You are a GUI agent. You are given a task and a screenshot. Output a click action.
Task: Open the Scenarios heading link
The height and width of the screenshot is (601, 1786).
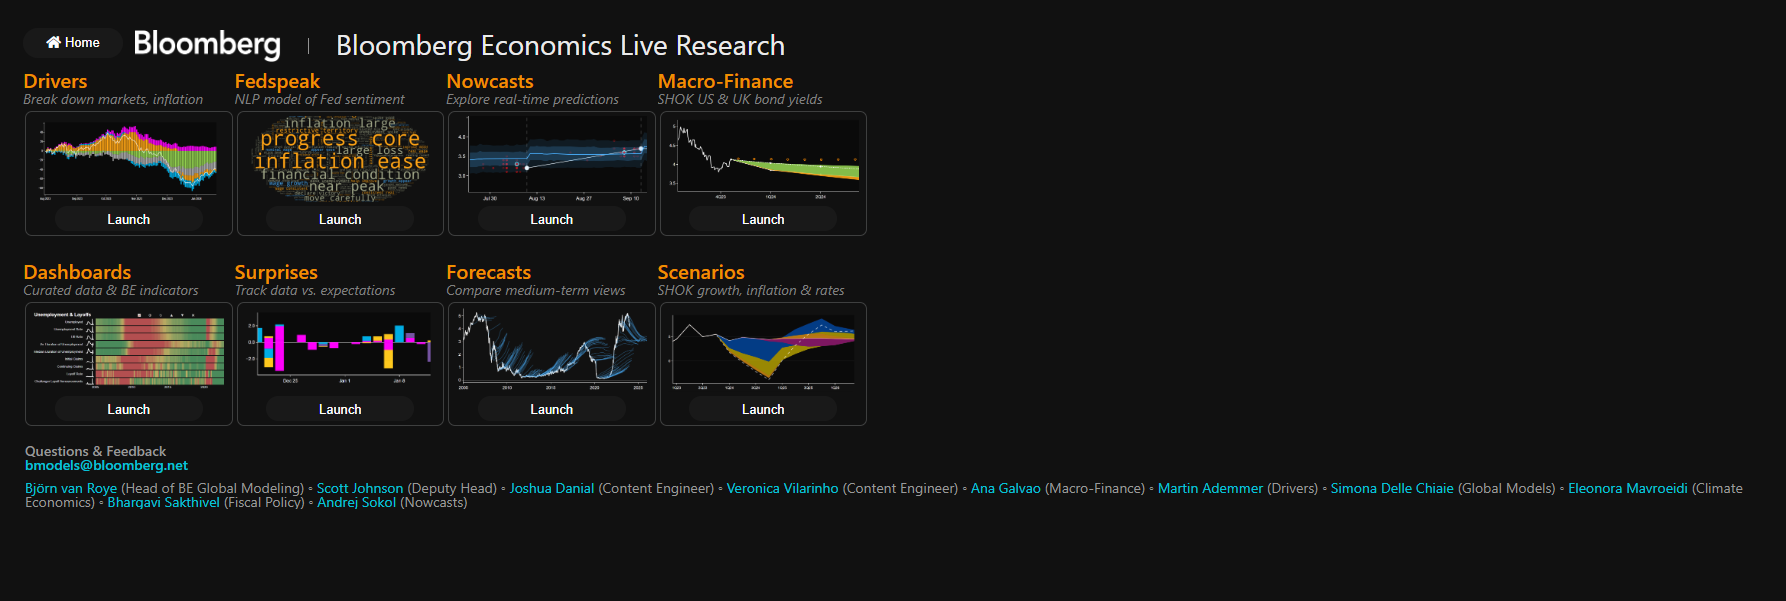[701, 272]
